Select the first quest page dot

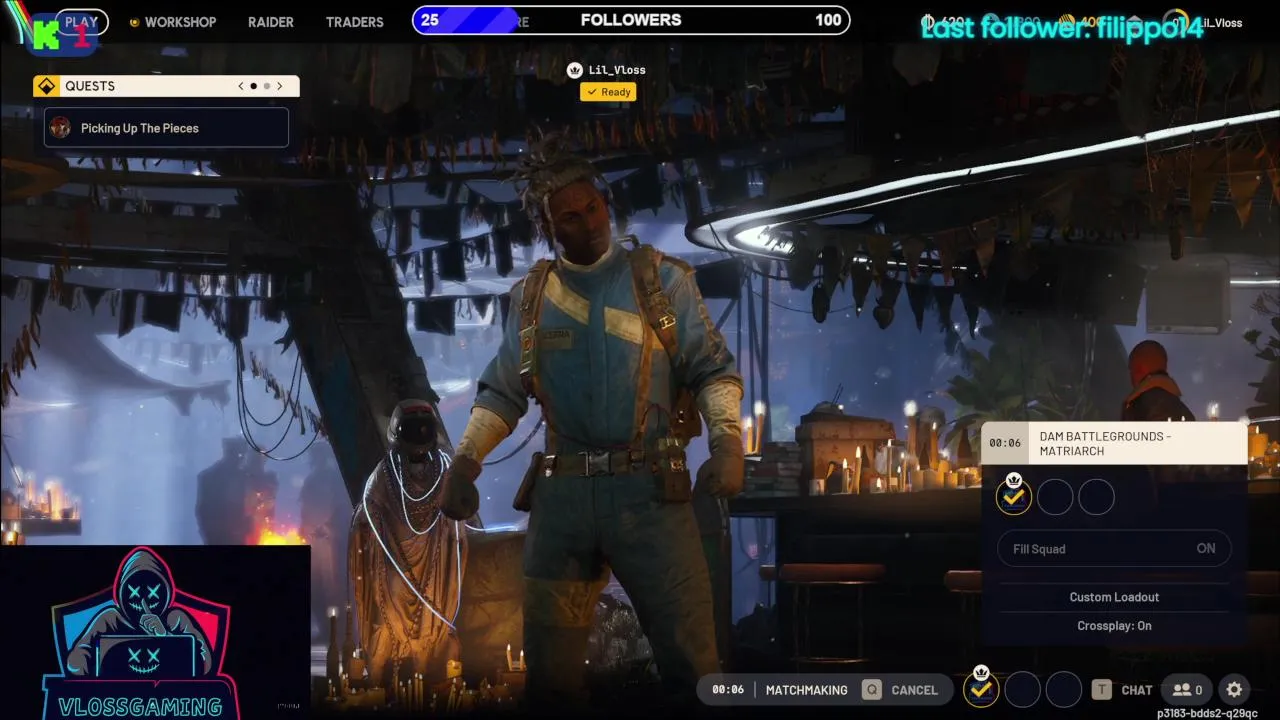pos(253,86)
